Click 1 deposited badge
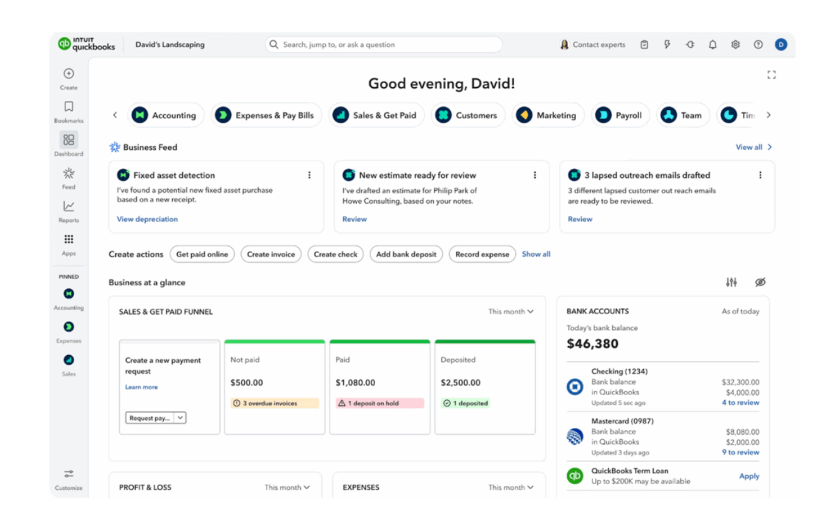 click(465, 403)
